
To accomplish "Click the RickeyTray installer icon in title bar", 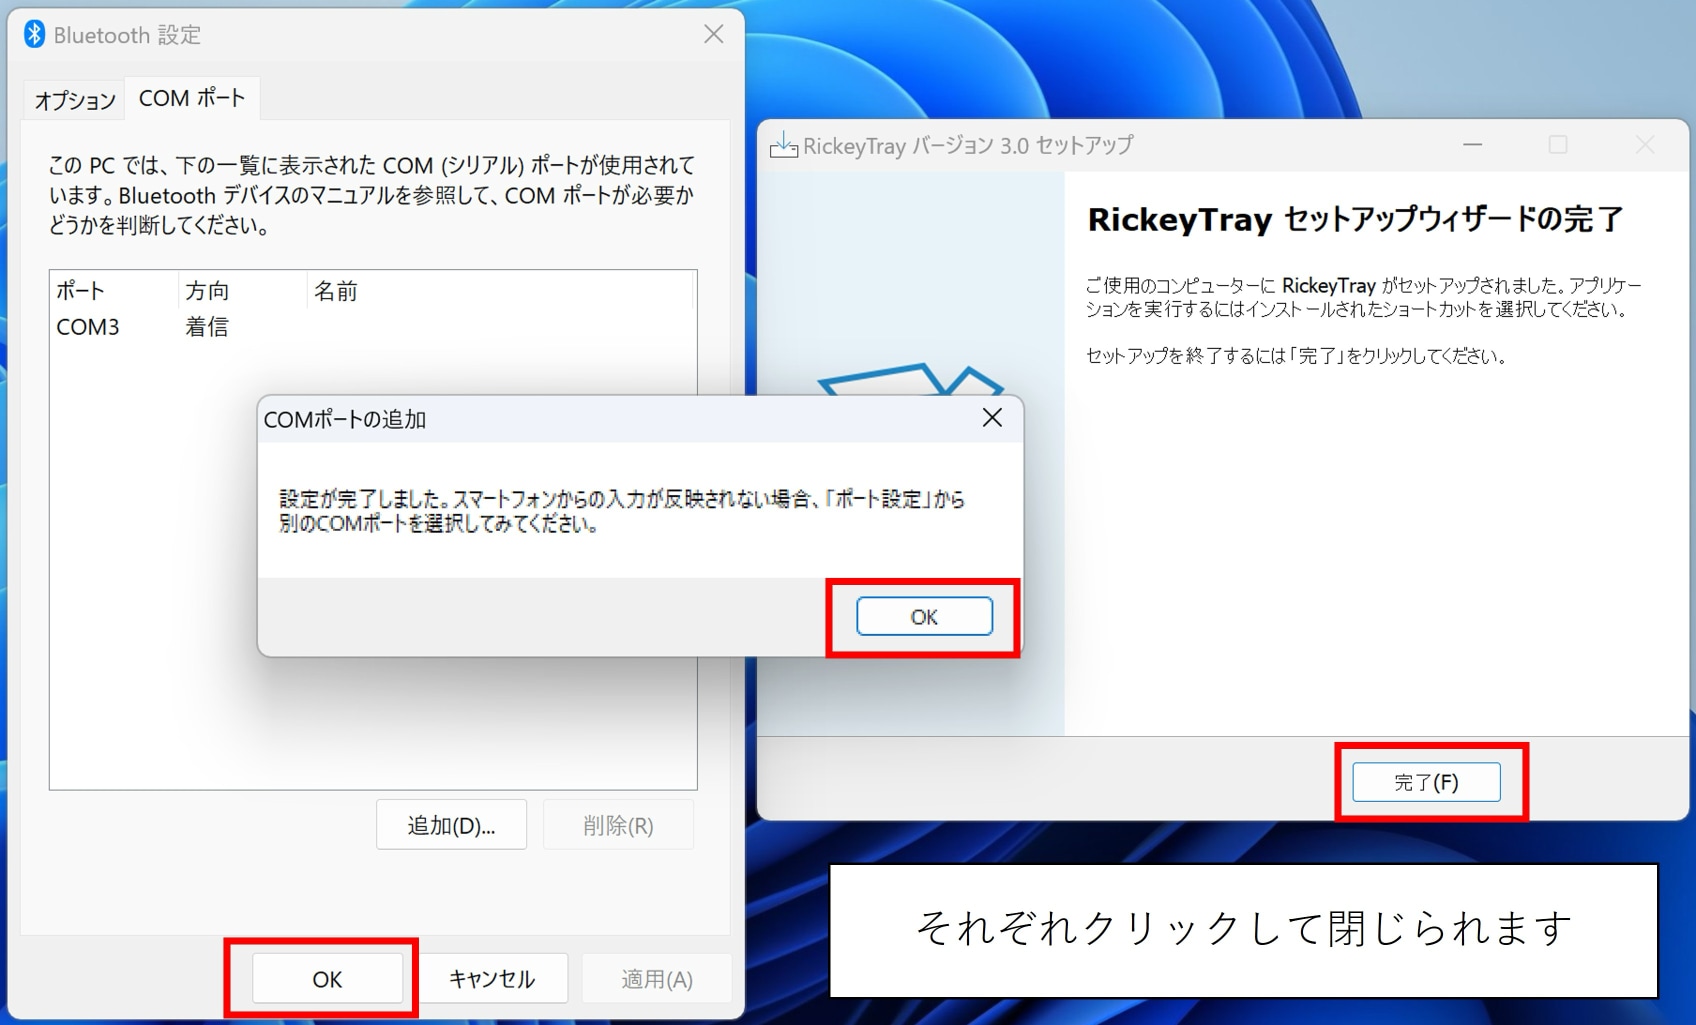I will point(783,146).
